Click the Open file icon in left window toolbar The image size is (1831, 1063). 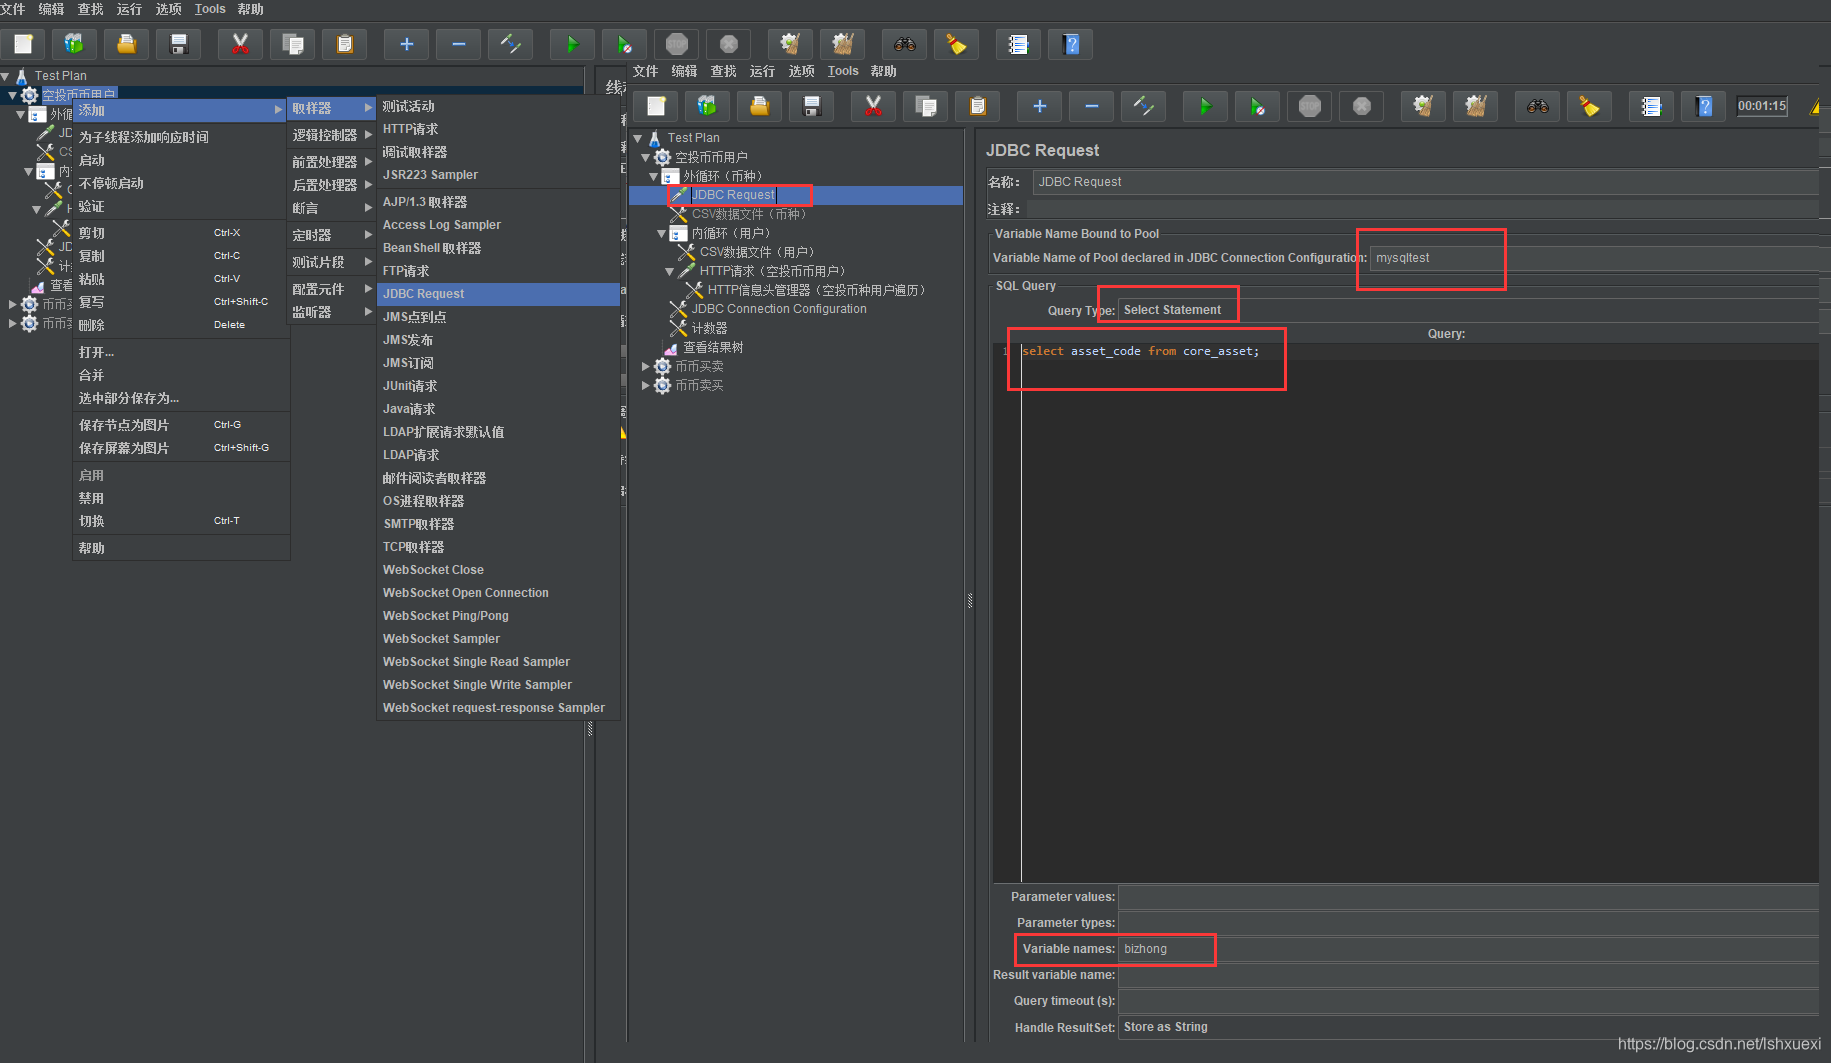(127, 44)
